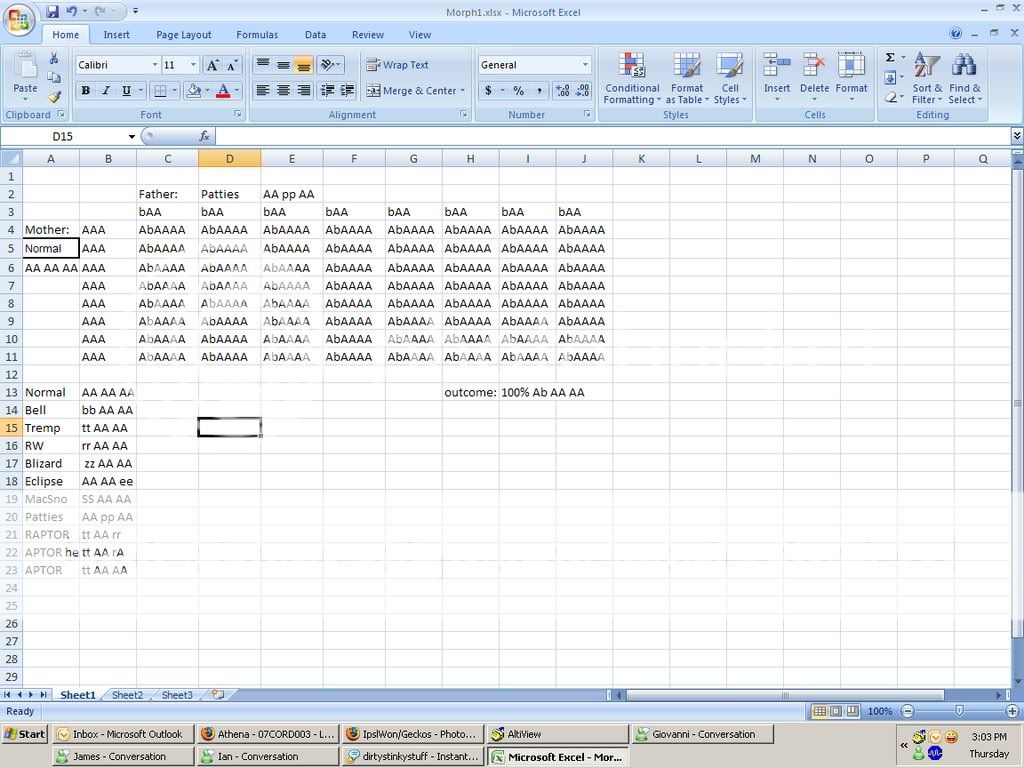Open Inbox - Microsoft Outlook from taskbar
The height and width of the screenshot is (768, 1024).
[122, 734]
